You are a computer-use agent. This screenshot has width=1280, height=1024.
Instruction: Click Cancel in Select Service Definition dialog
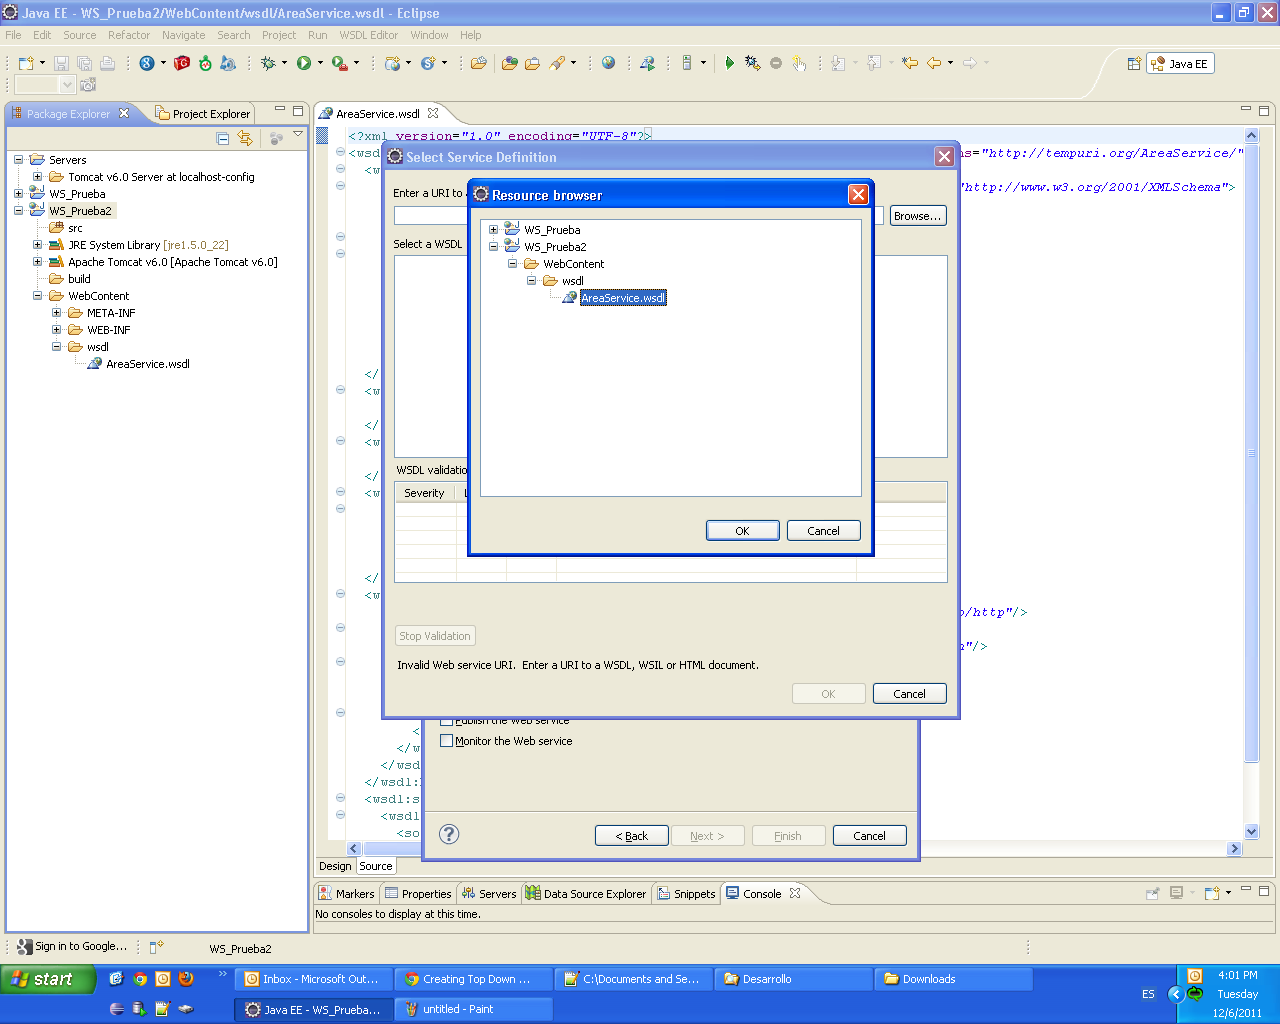909,694
